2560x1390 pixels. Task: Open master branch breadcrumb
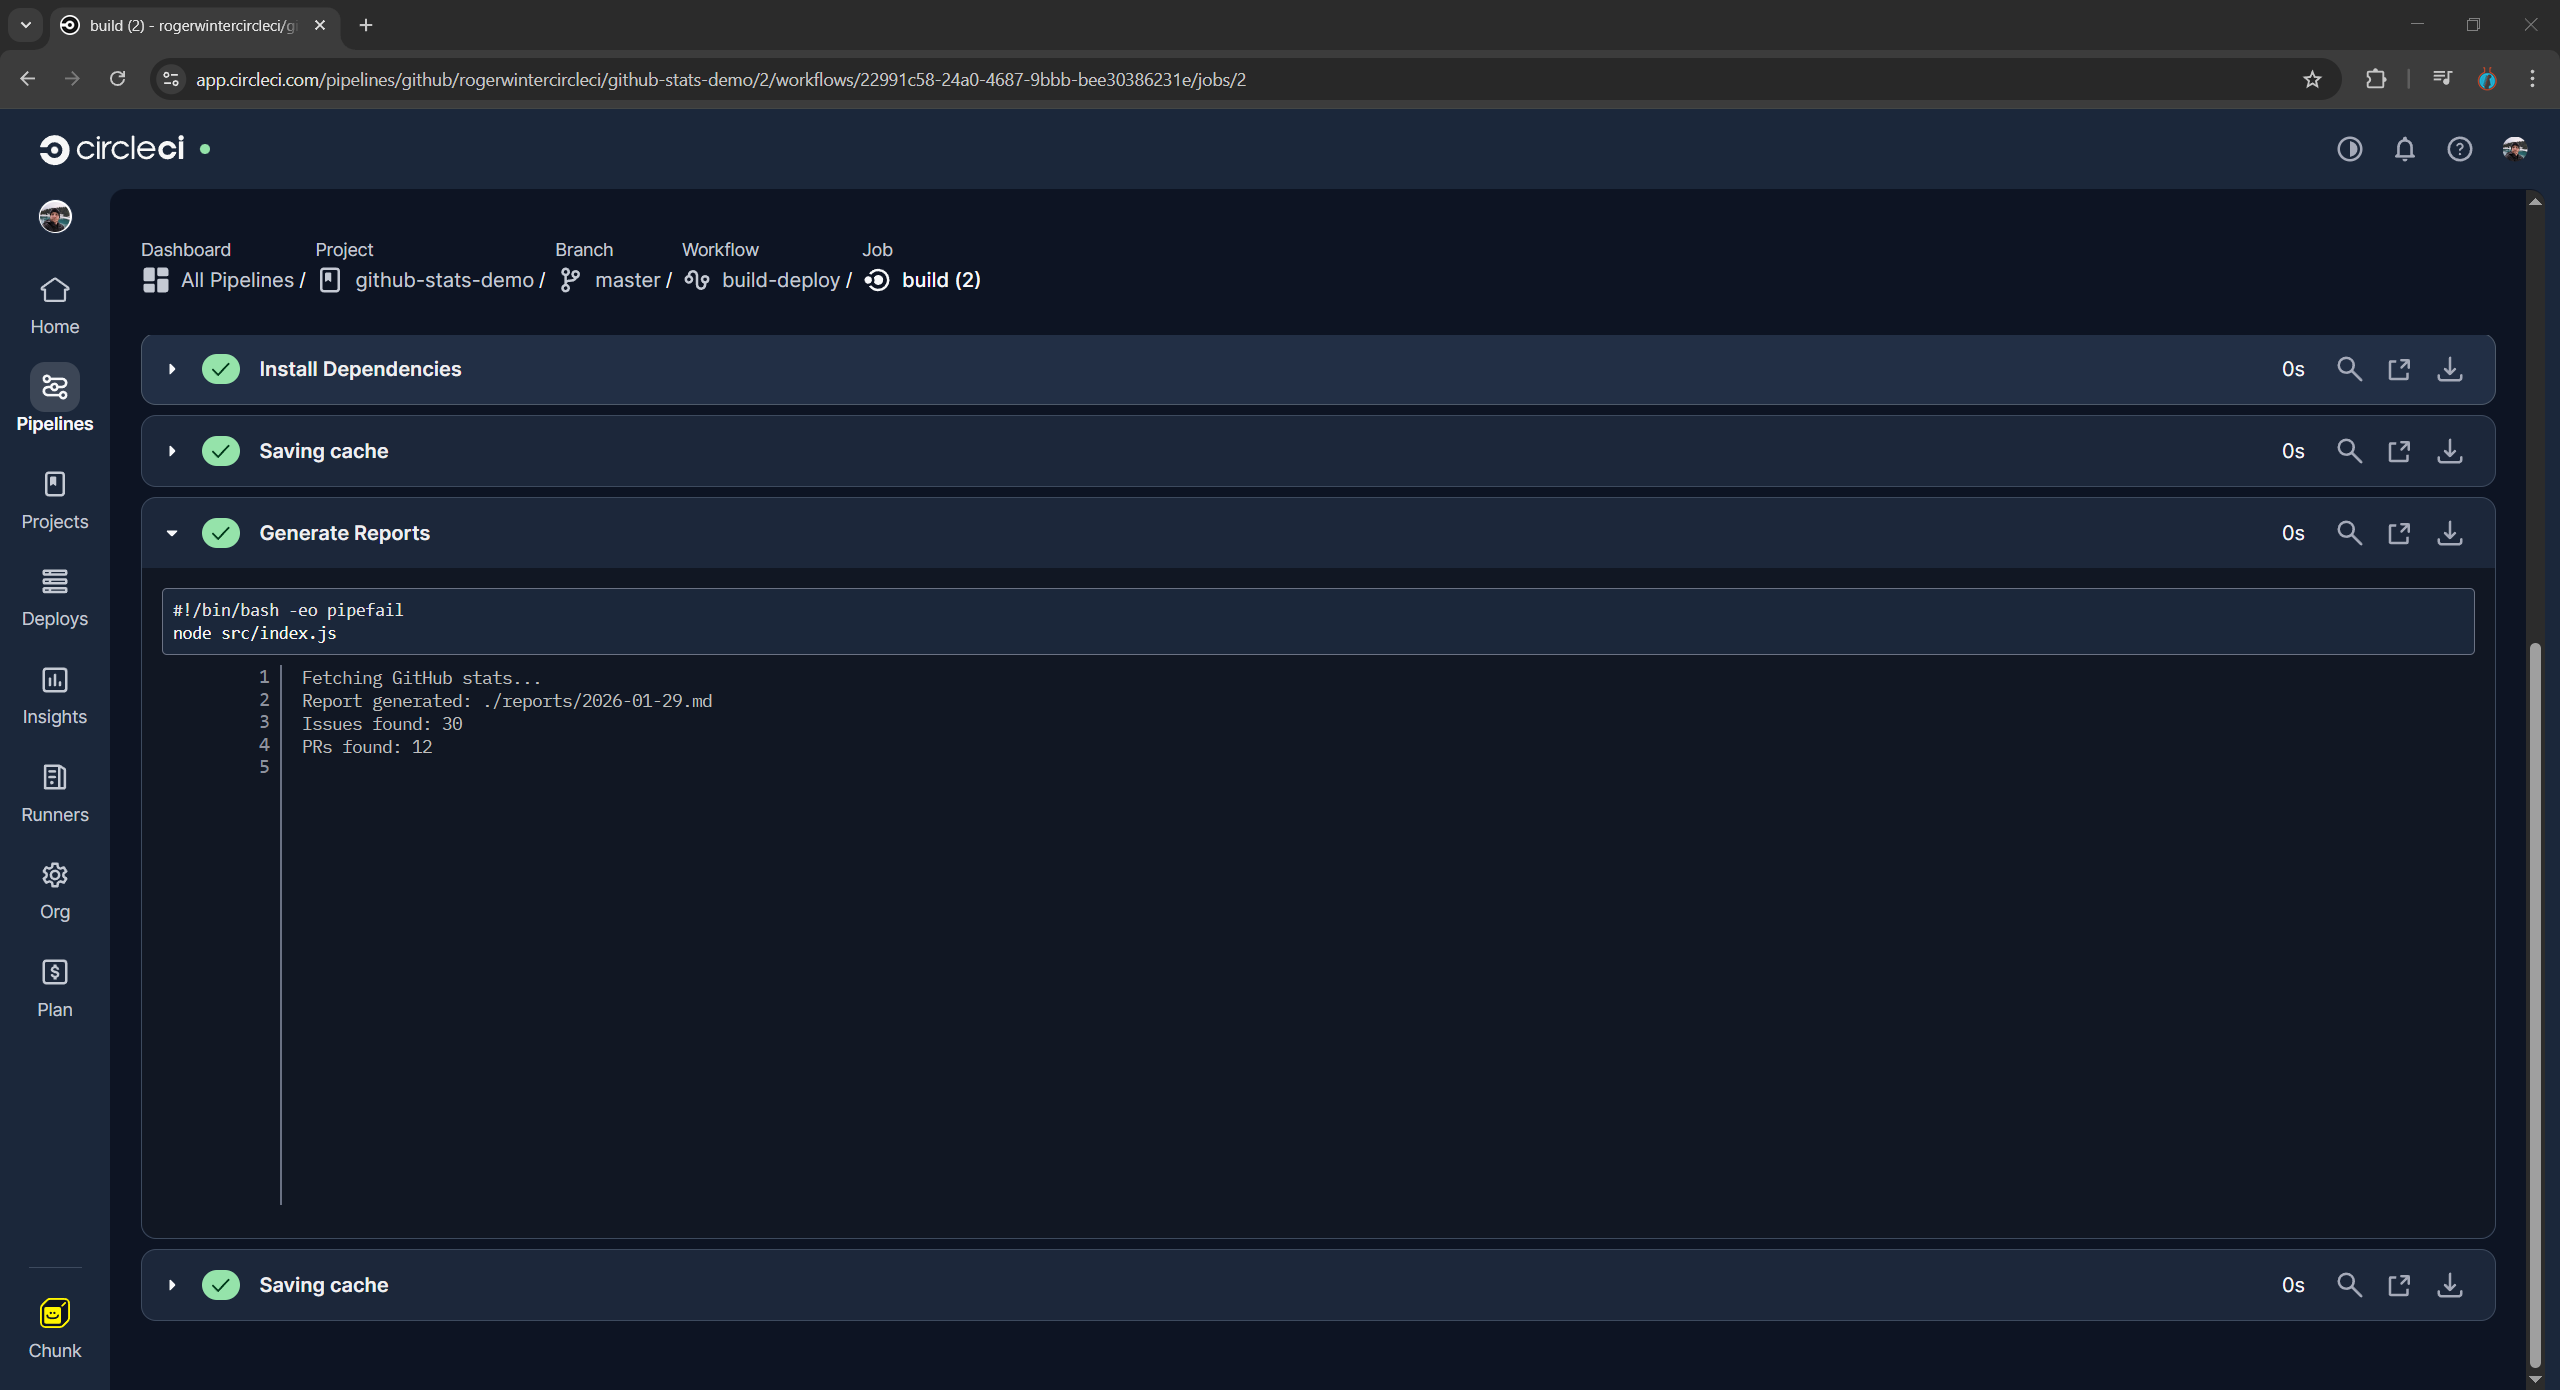click(x=610, y=280)
